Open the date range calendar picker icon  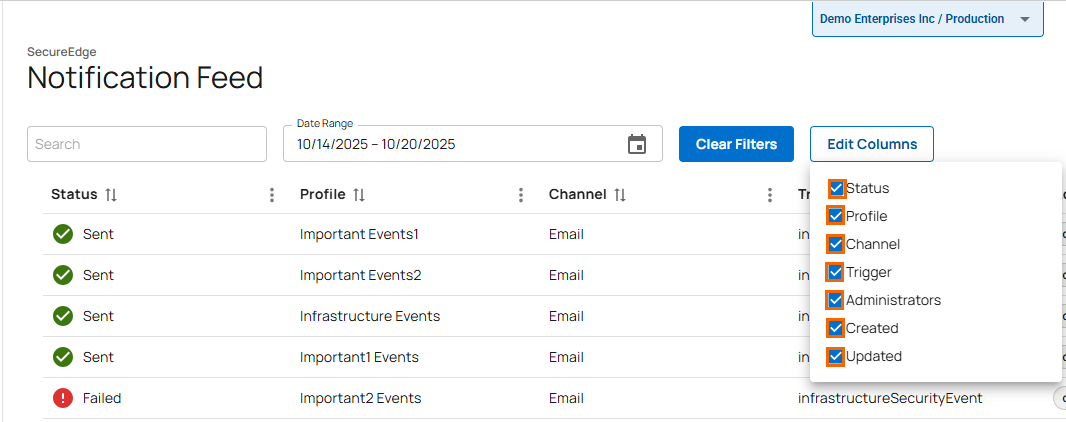(x=637, y=144)
